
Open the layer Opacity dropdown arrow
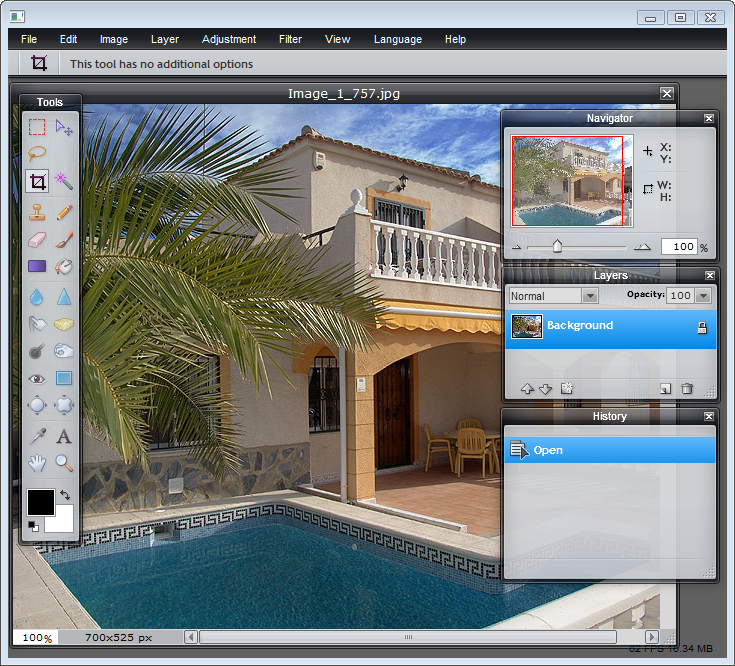[x=703, y=296]
